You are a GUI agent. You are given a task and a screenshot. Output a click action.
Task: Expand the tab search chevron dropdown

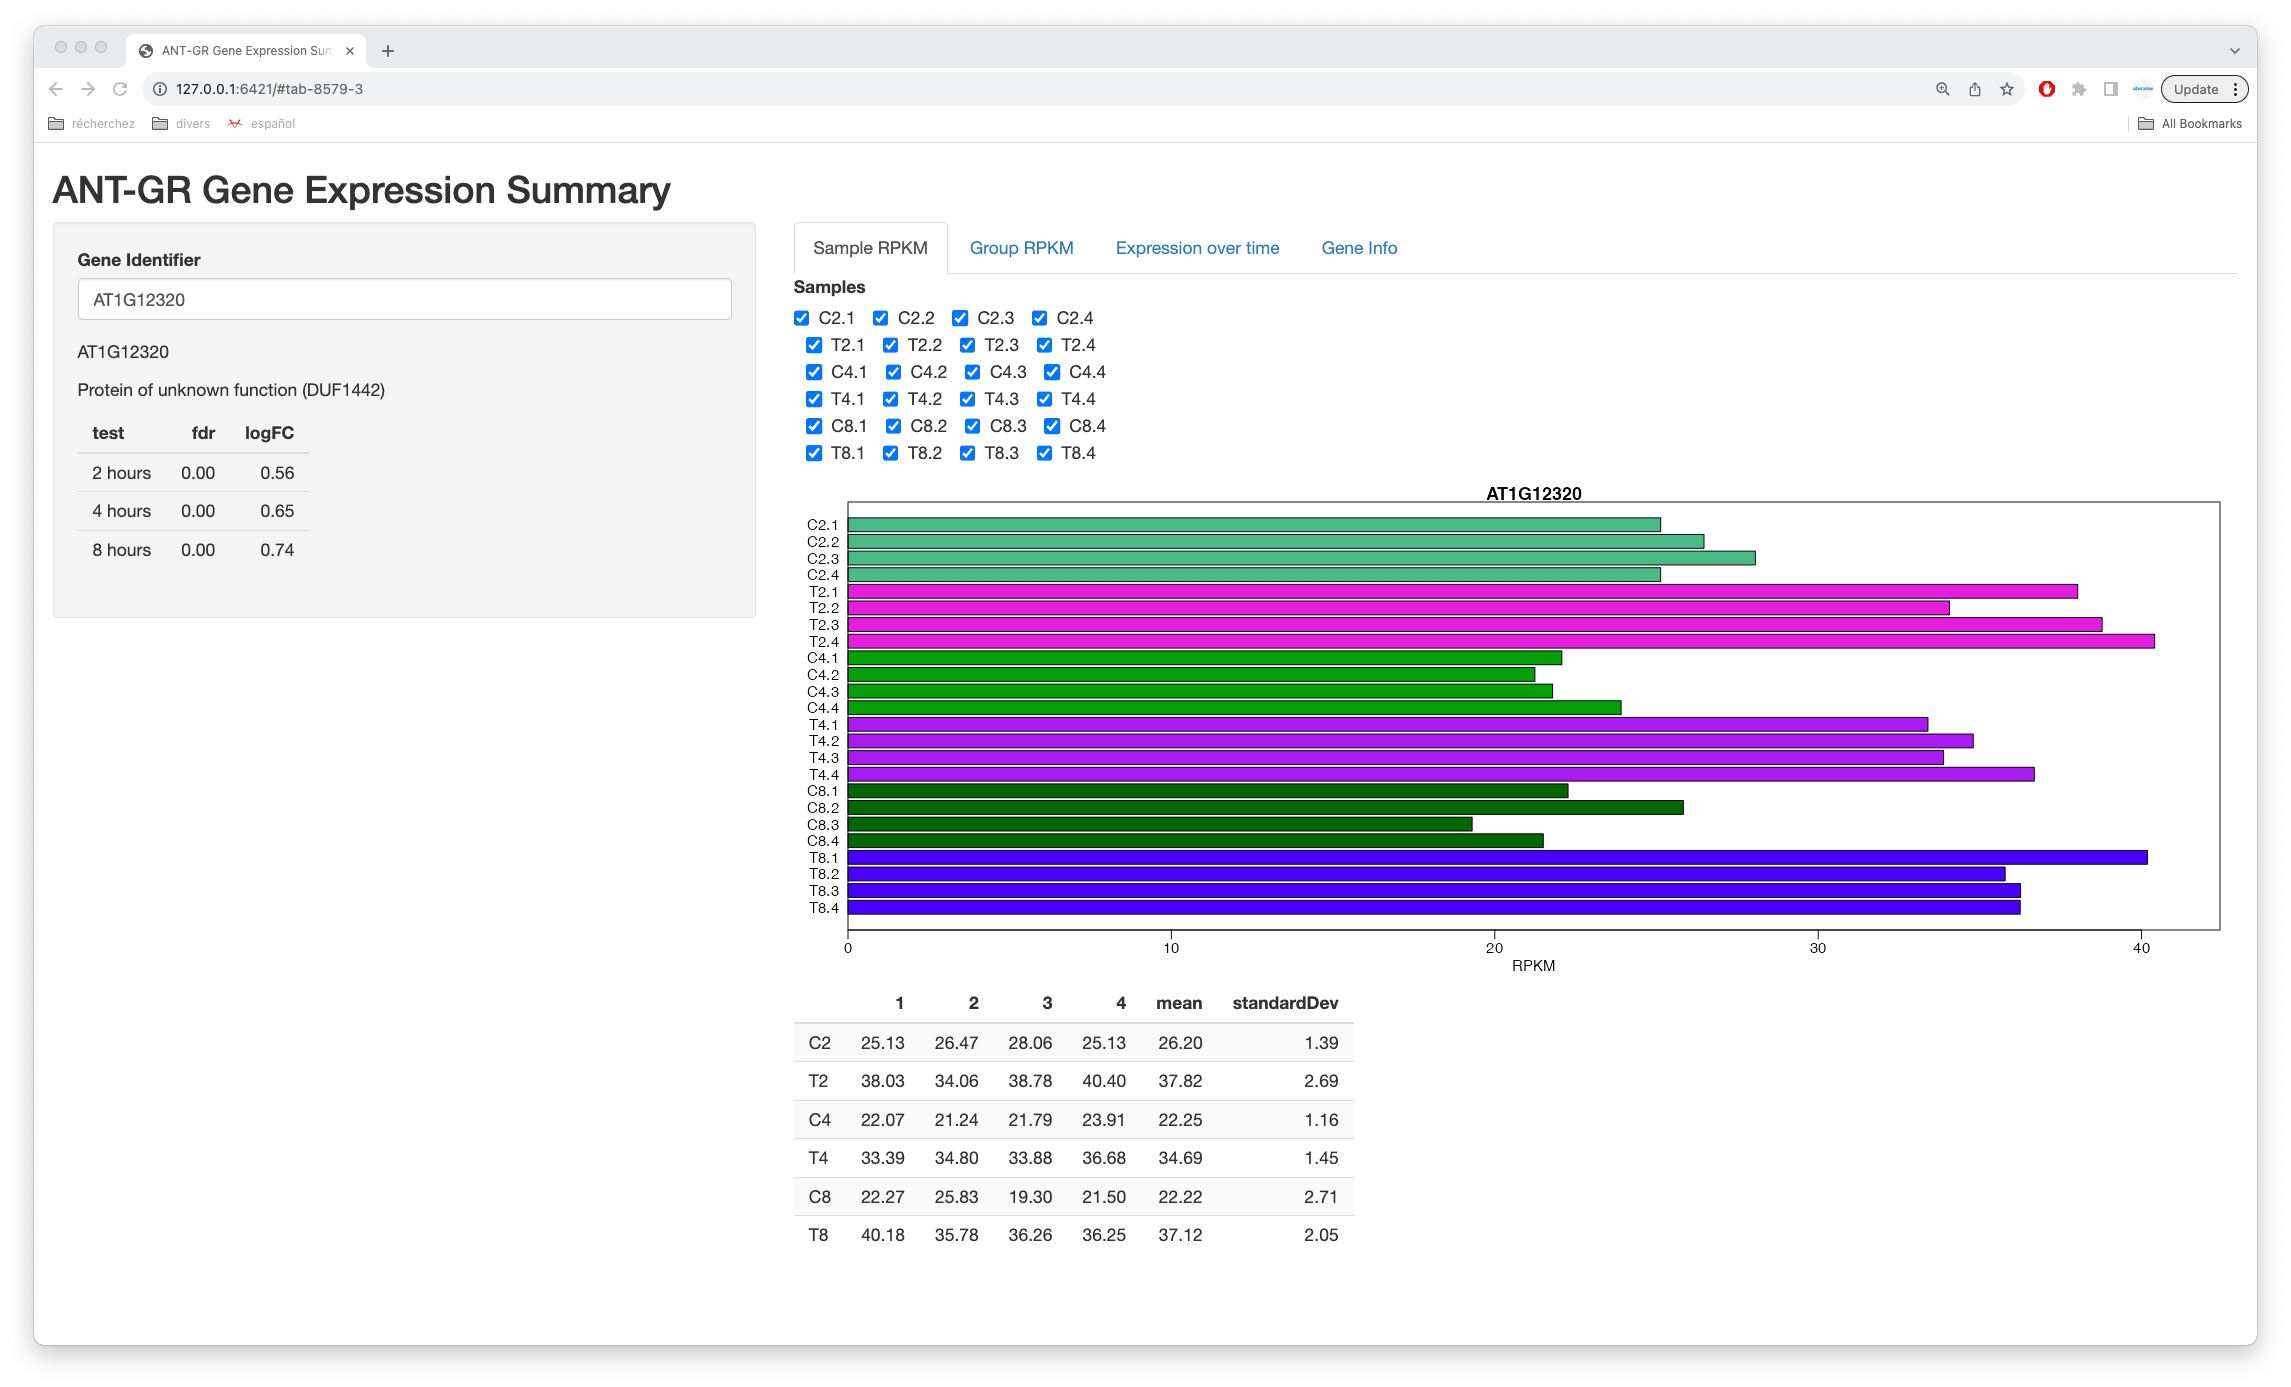tap(2234, 51)
